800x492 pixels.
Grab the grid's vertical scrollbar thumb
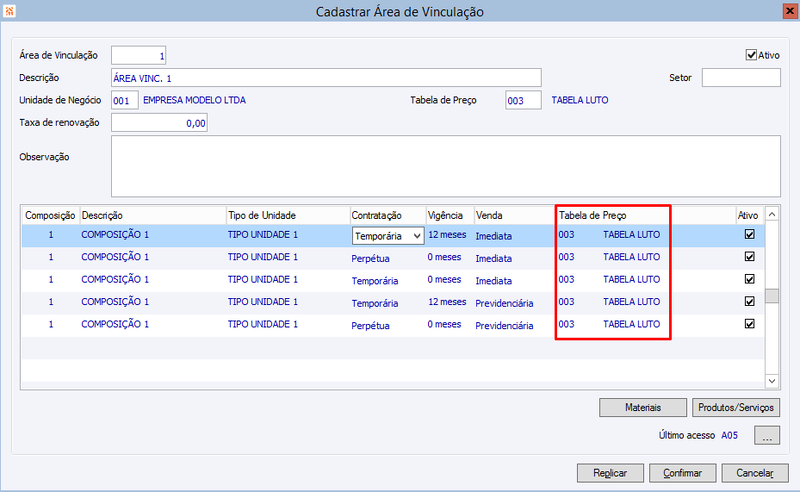pos(772,296)
